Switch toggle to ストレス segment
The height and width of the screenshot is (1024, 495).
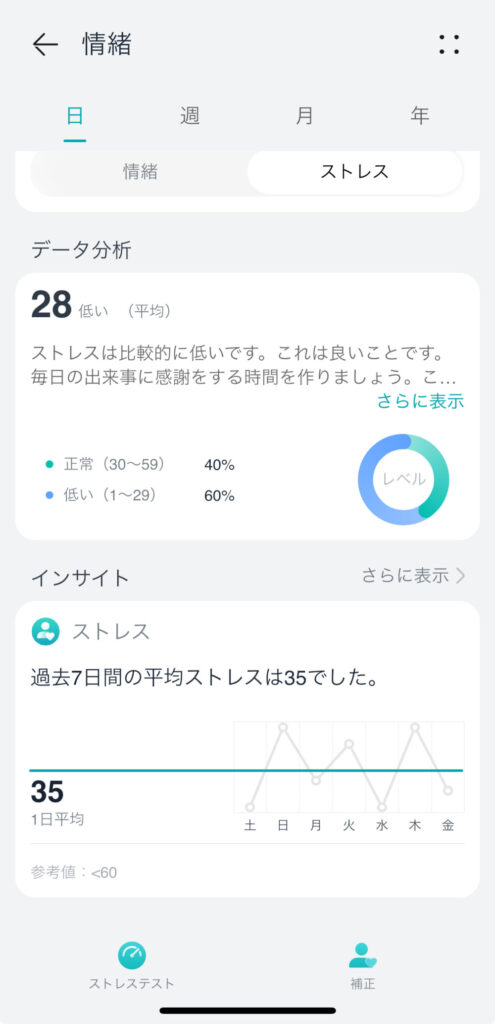click(355, 172)
